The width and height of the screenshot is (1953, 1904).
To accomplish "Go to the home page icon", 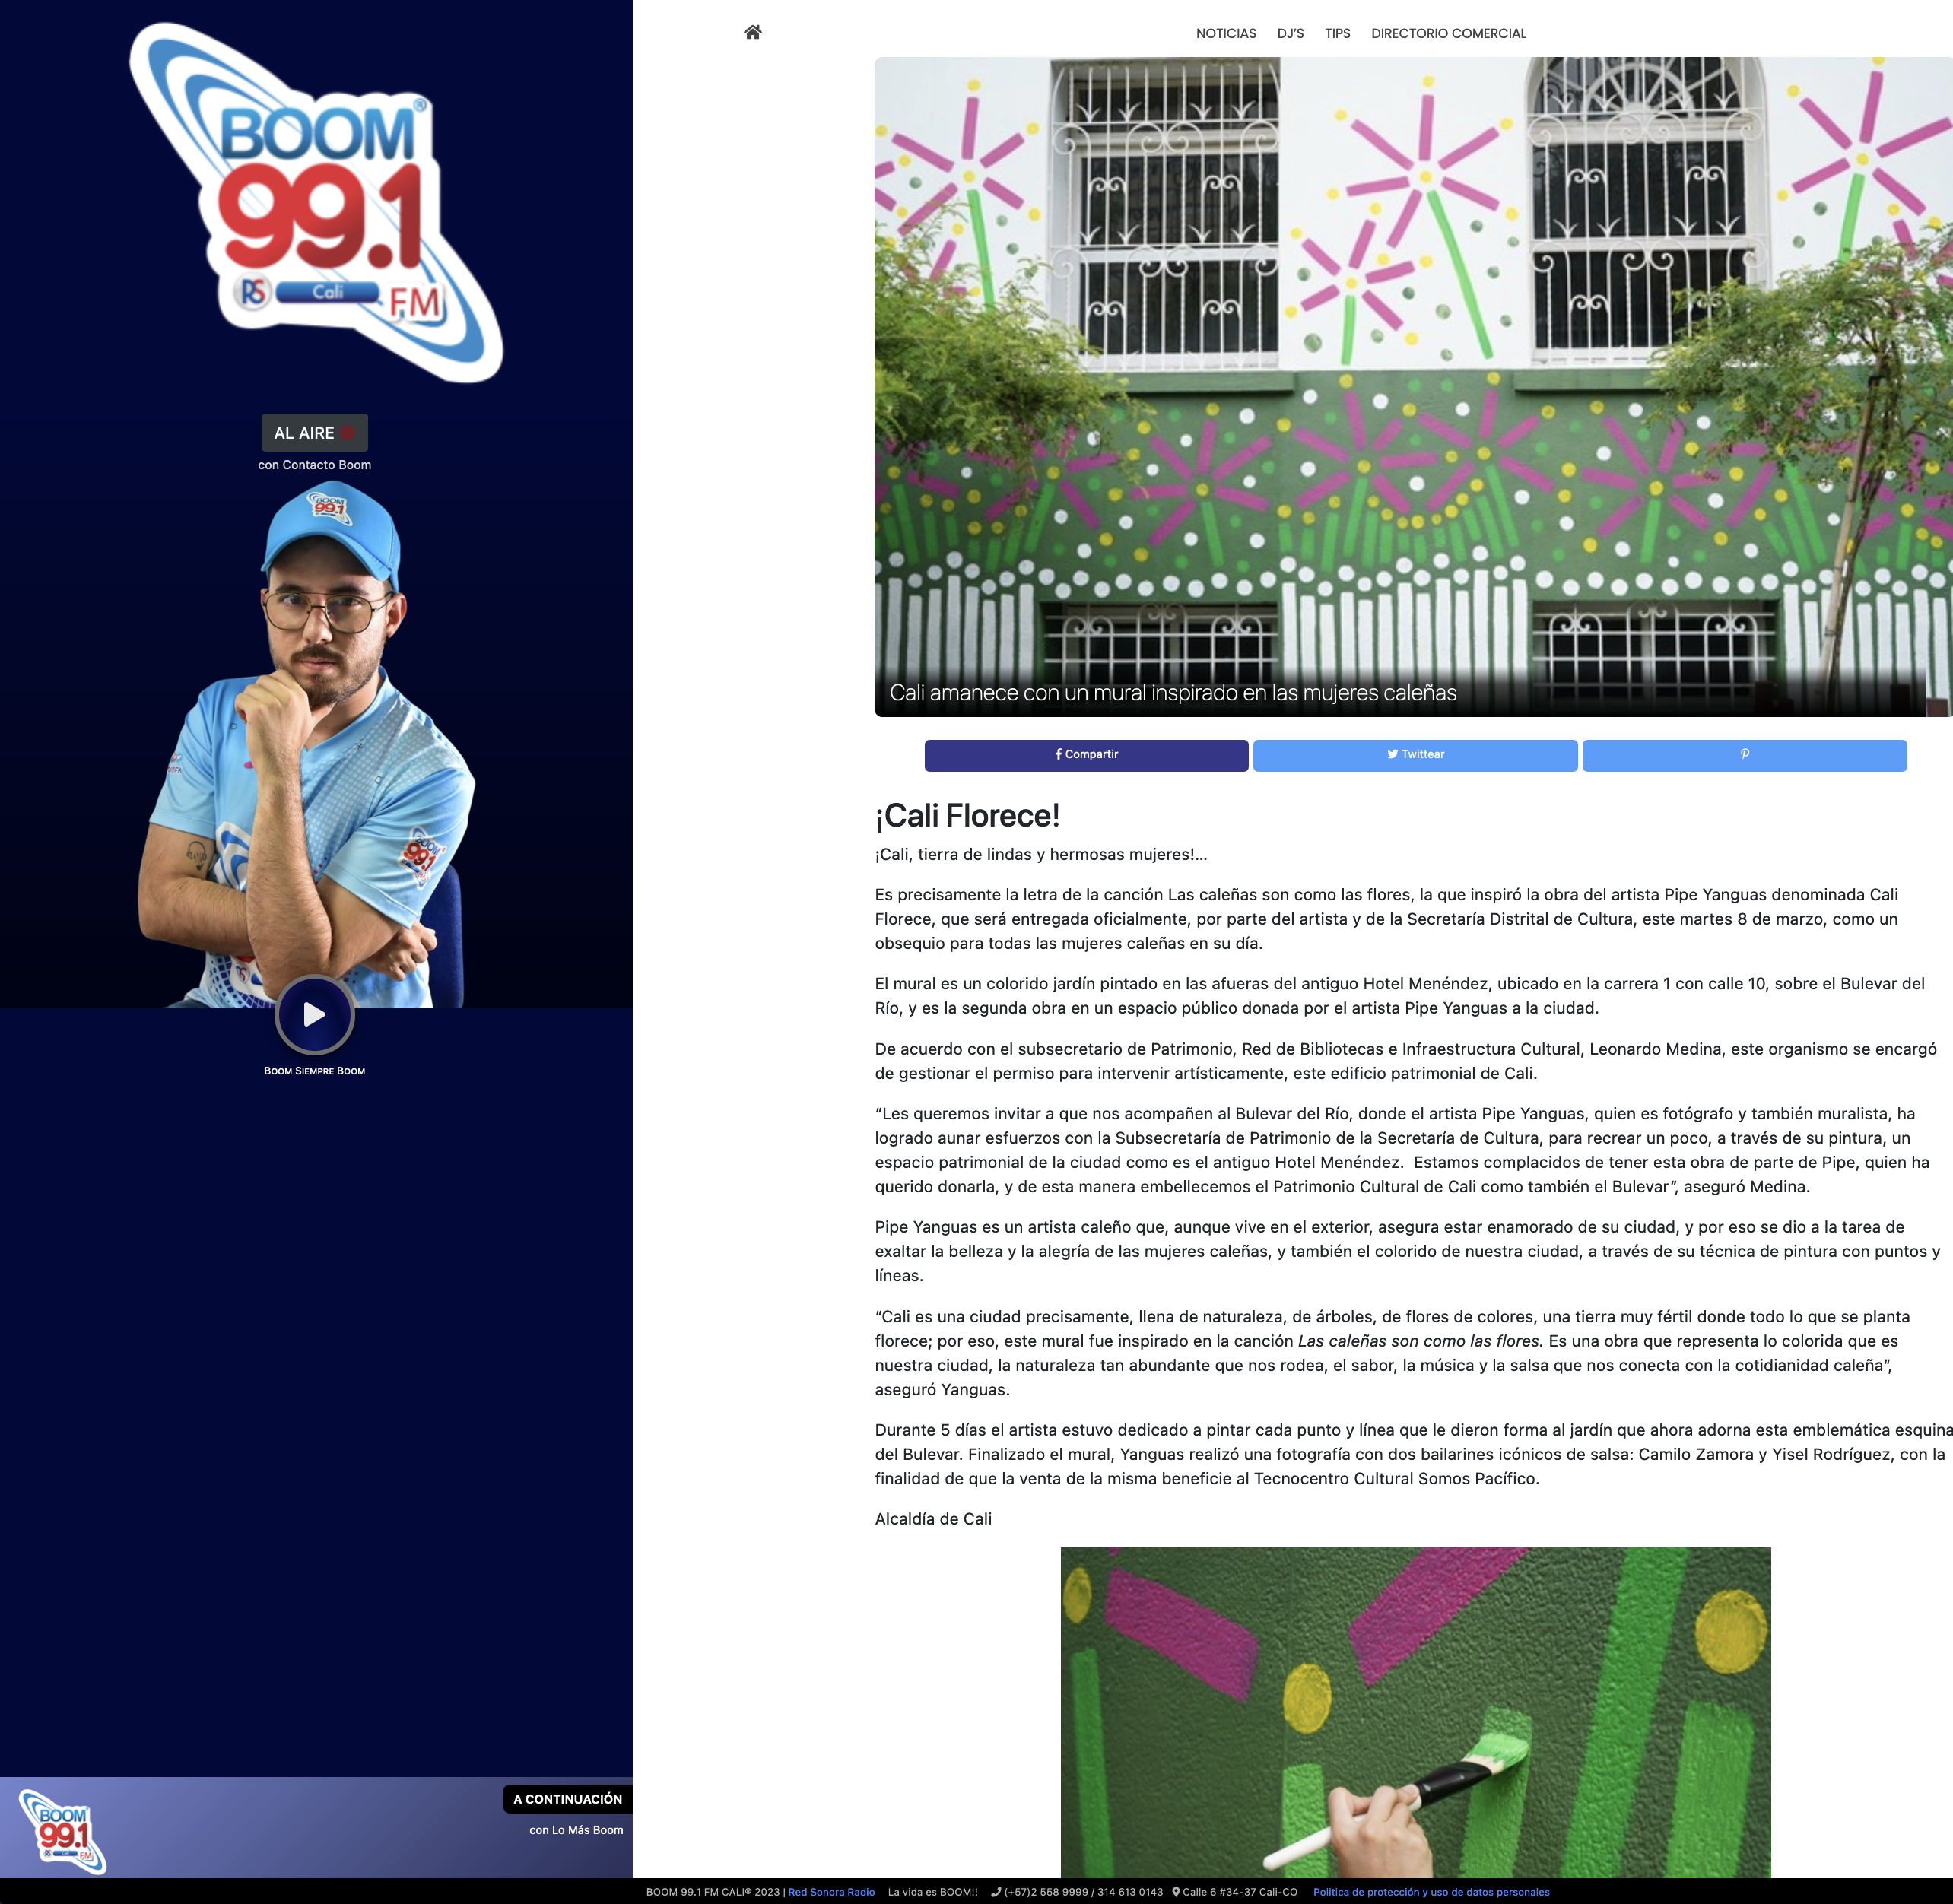I will (x=753, y=32).
